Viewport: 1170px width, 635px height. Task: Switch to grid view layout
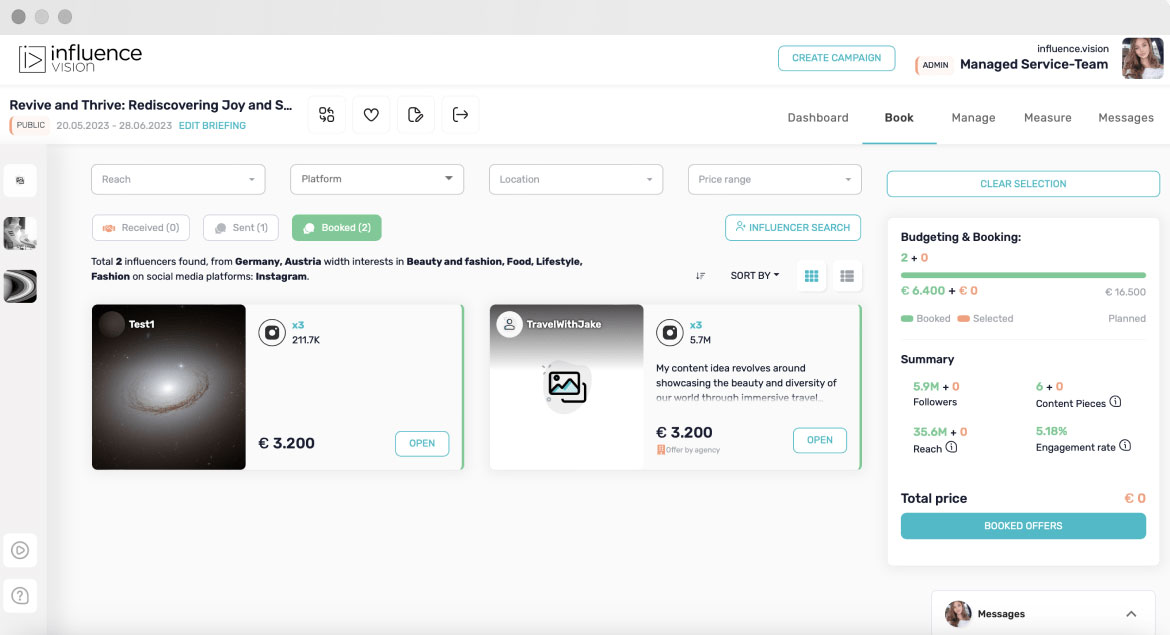click(812, 276)
